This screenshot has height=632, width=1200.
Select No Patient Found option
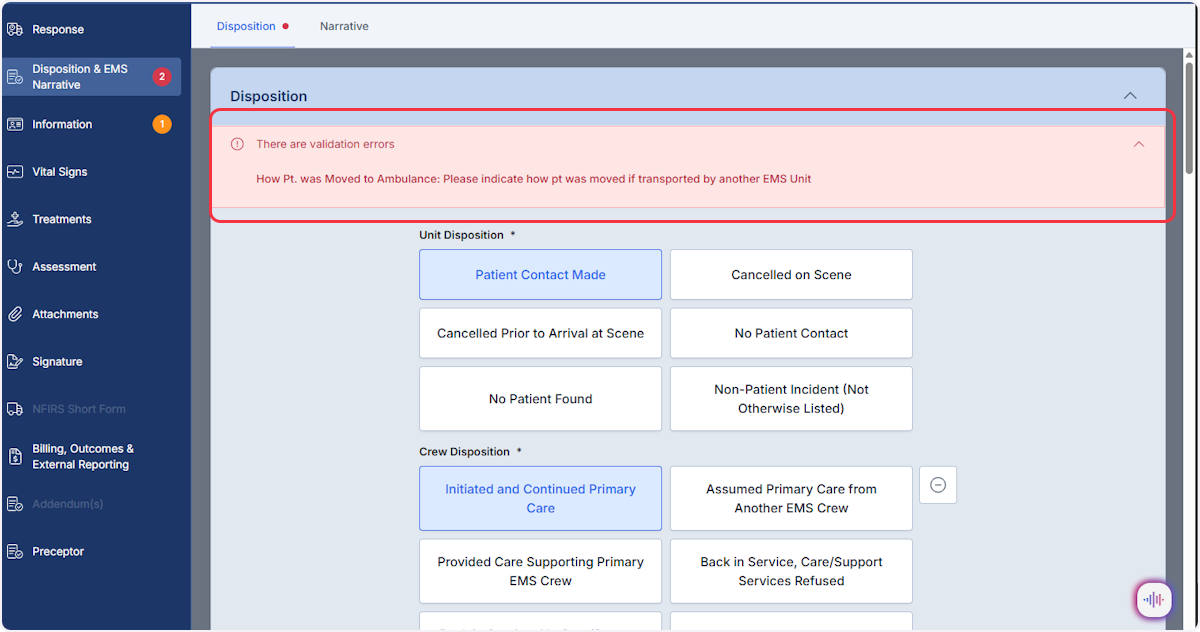(x=541, y=399)
